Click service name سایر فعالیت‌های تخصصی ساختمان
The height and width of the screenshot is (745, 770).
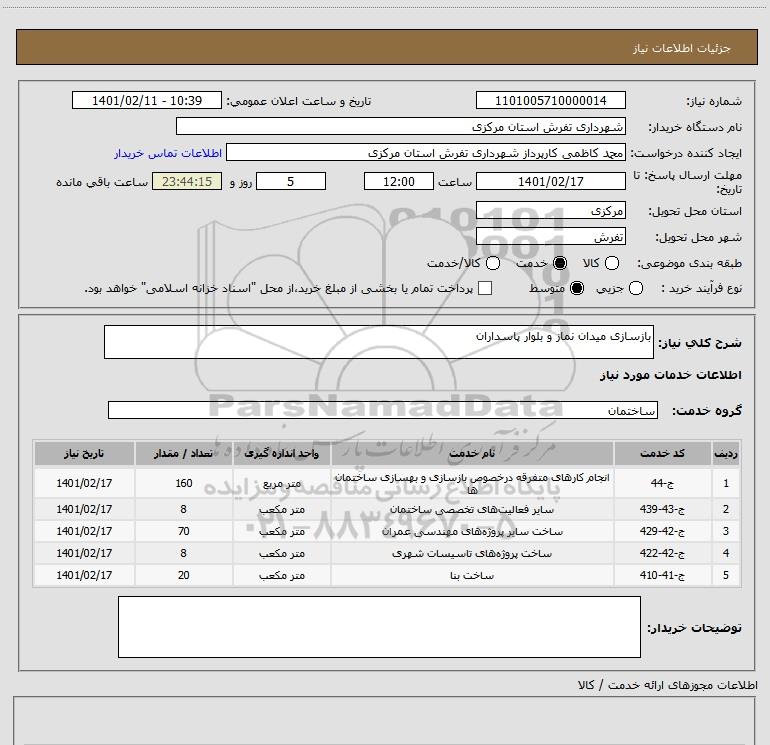472,510
